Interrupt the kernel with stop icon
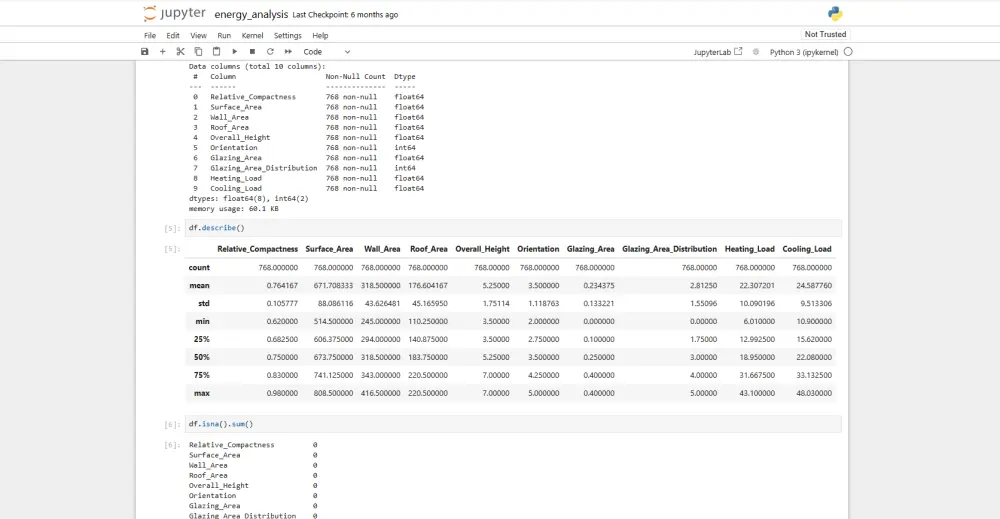Screen dimensions: 1000x519 coord(253,51)
